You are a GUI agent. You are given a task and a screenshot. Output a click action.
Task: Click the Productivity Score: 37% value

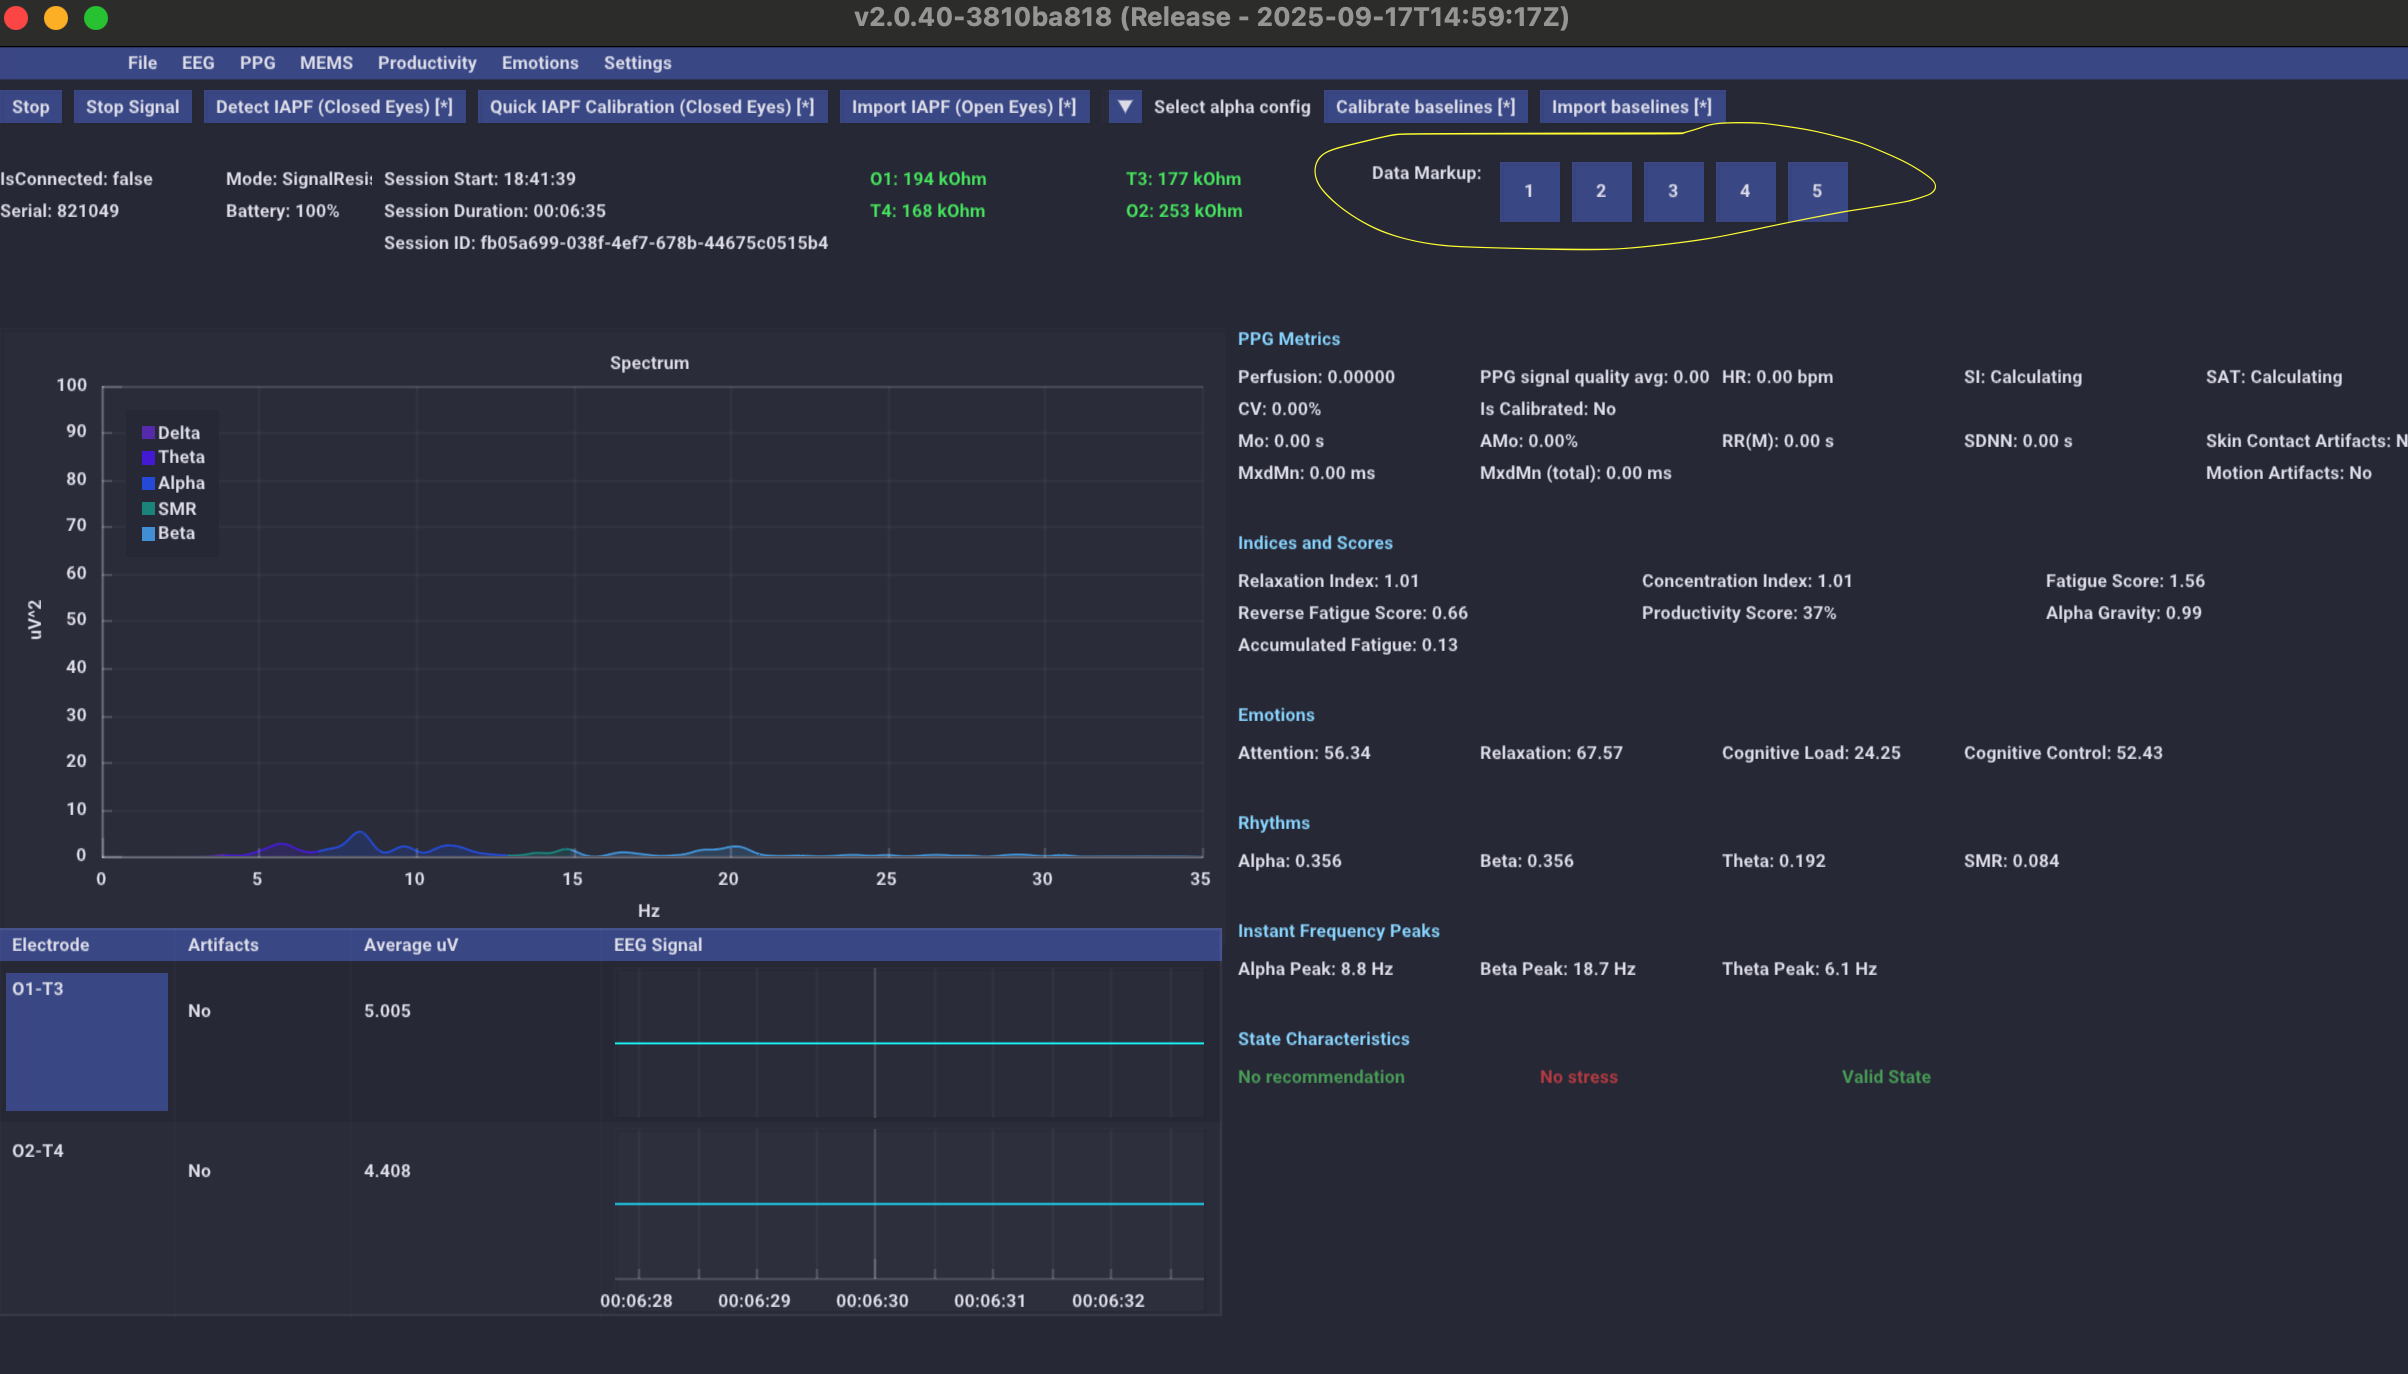(1739, 613)
